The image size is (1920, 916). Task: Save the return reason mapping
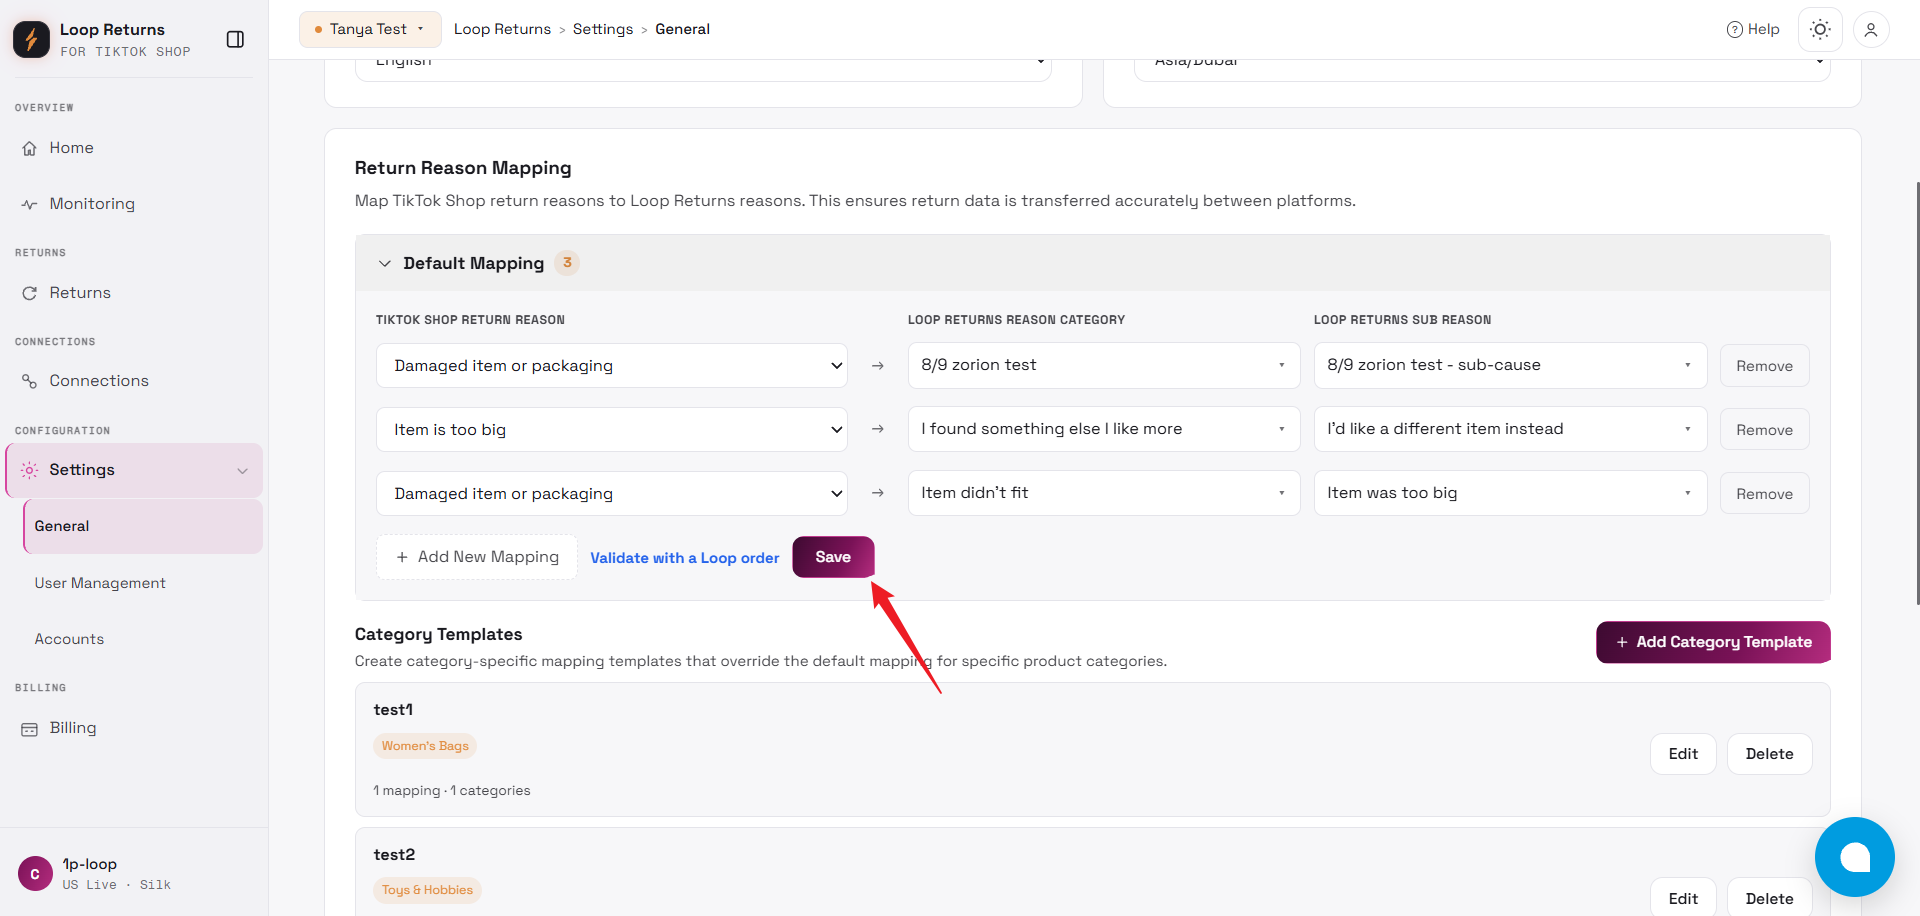coord(833,557)
